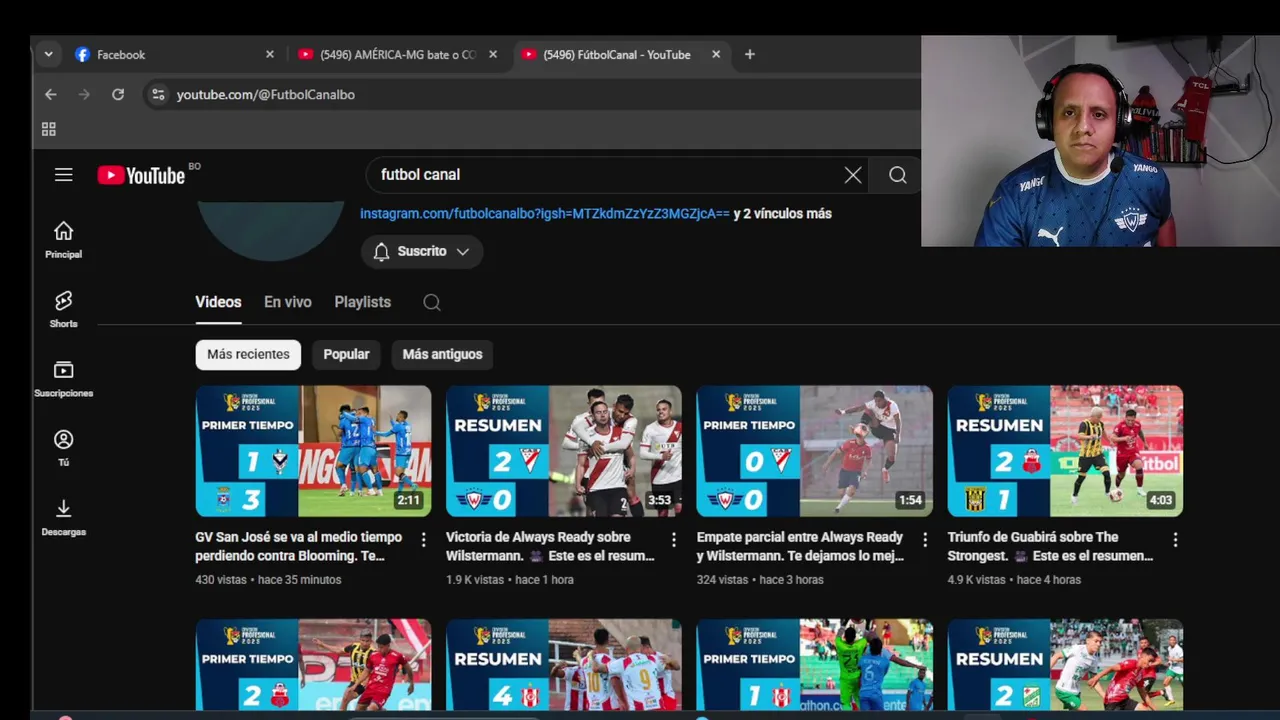Open options for GV San José video
The image size is (1280, 720).
[x=423, y=540]
